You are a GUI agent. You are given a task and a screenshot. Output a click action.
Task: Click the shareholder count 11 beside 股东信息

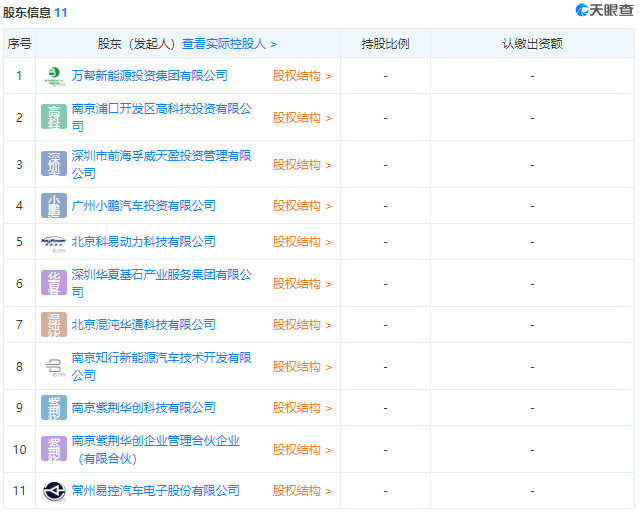point(61,13)
